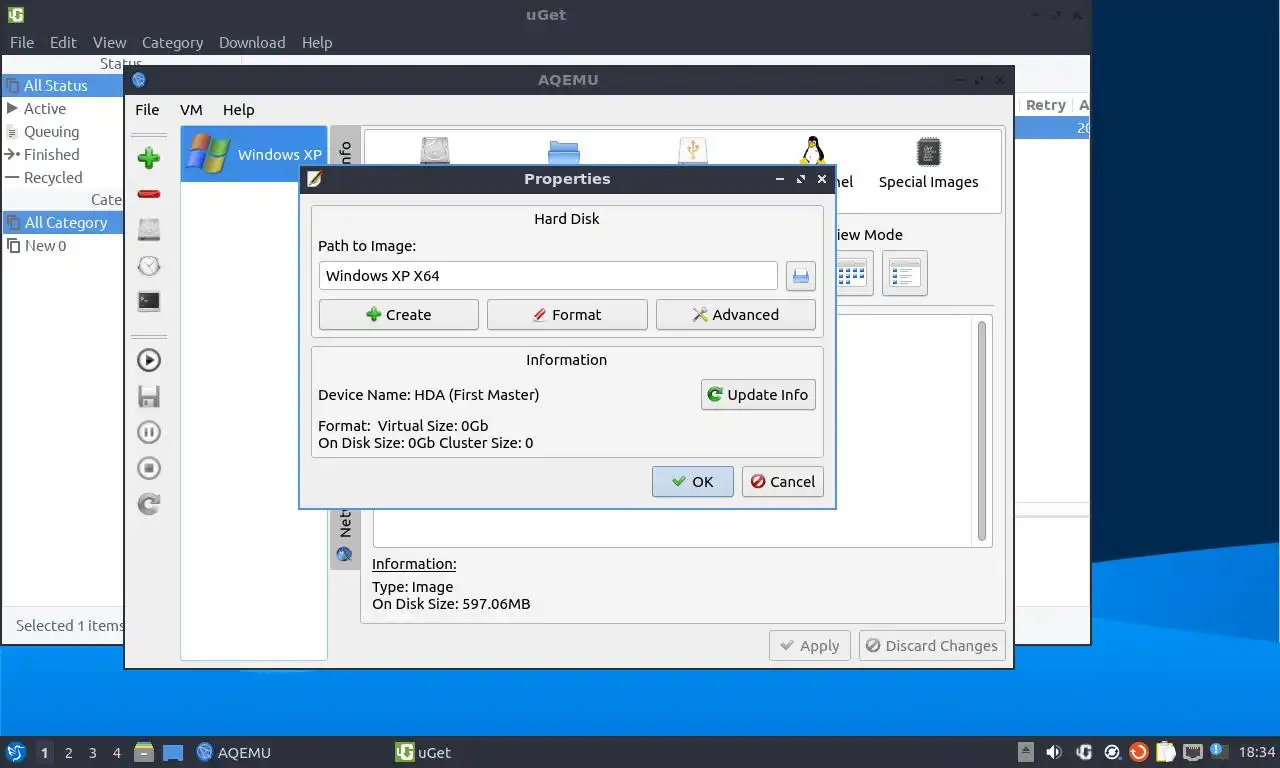Save VM state with floppy disk icon
This screenshot has width=1280, height=768.
(149, 396)
